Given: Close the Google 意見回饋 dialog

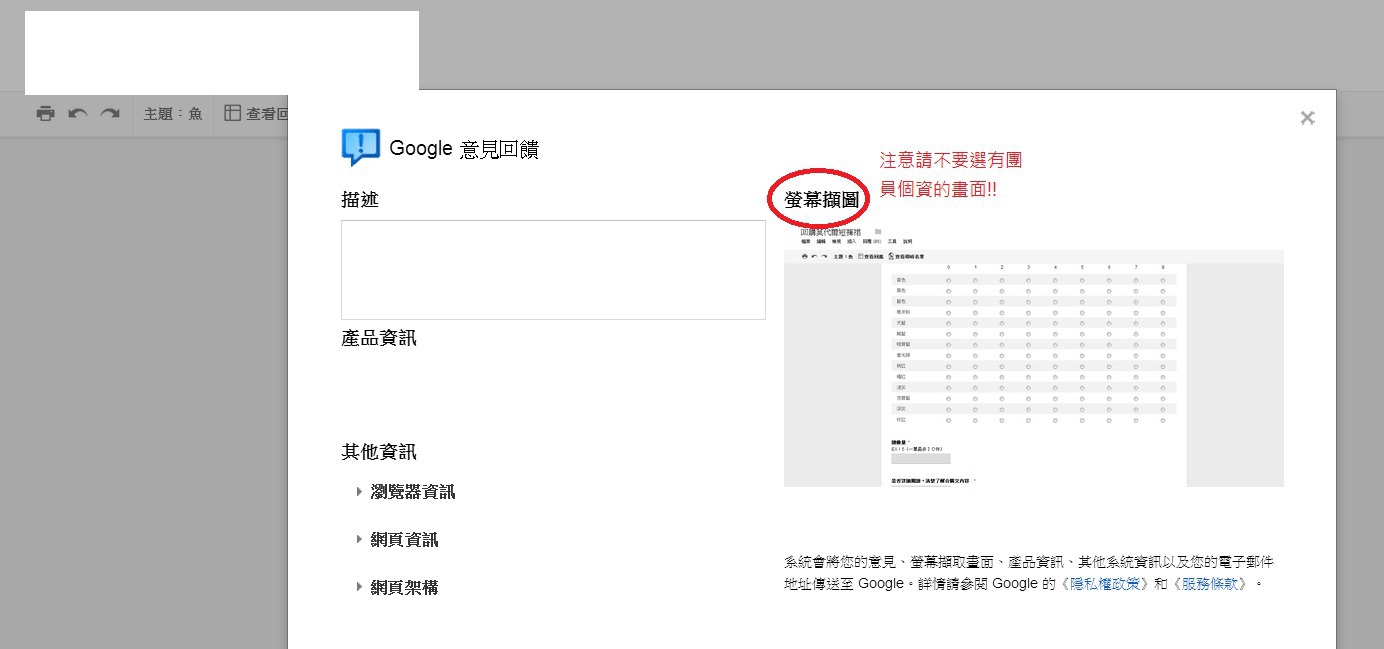Looking at the screenshot, I should 1307,117.
